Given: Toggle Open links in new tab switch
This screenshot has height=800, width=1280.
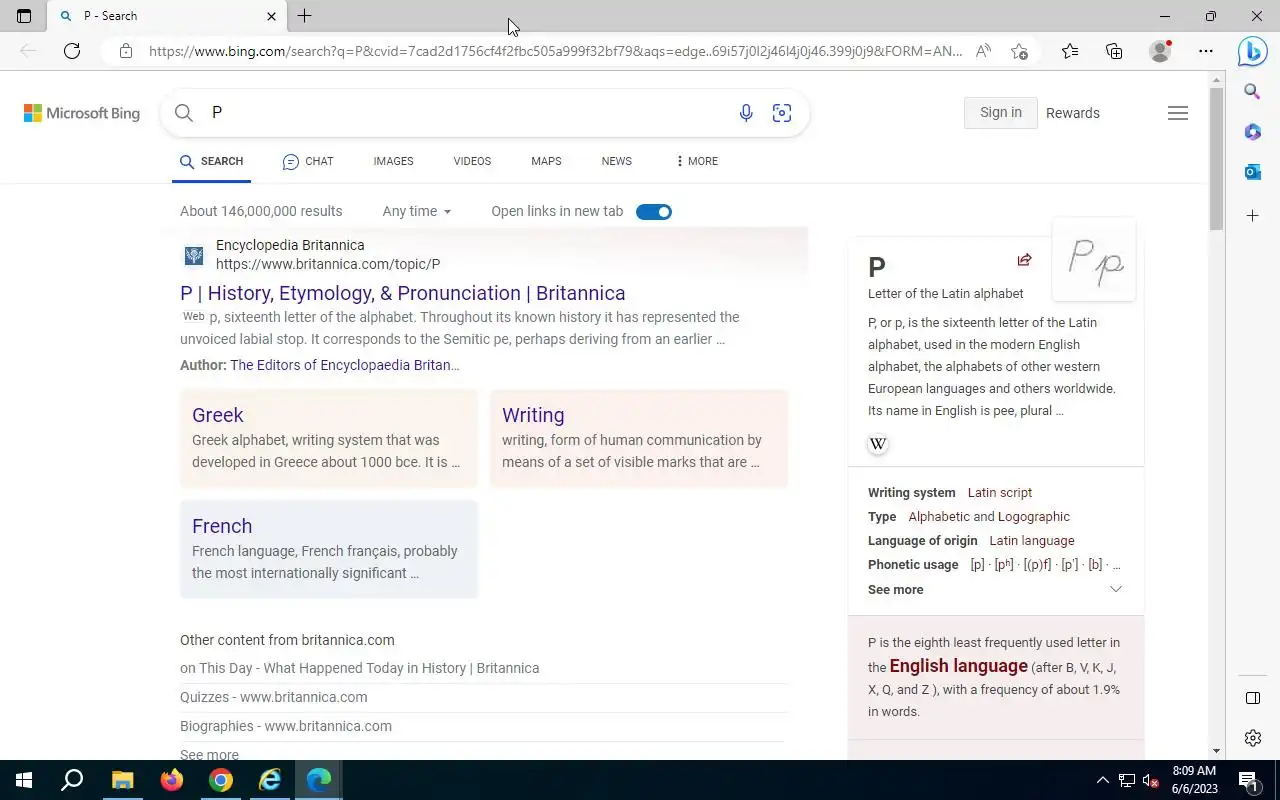Looking at the screenshot, I should pyautogui.click(x=654, y=211).
